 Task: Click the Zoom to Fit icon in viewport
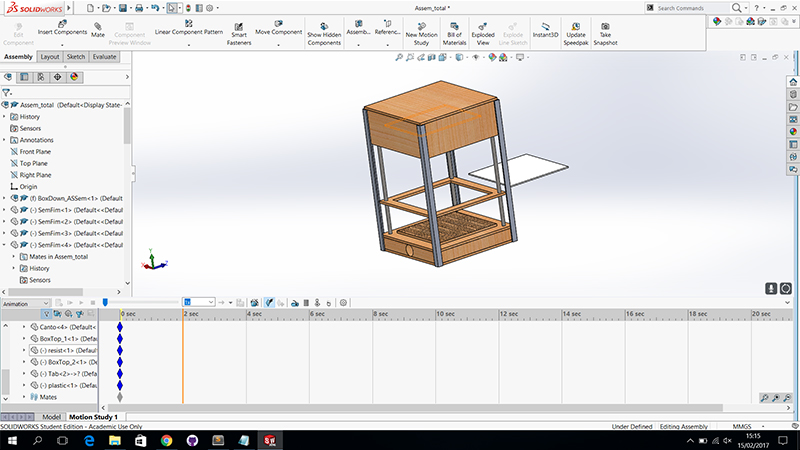[x=399, y=57]
